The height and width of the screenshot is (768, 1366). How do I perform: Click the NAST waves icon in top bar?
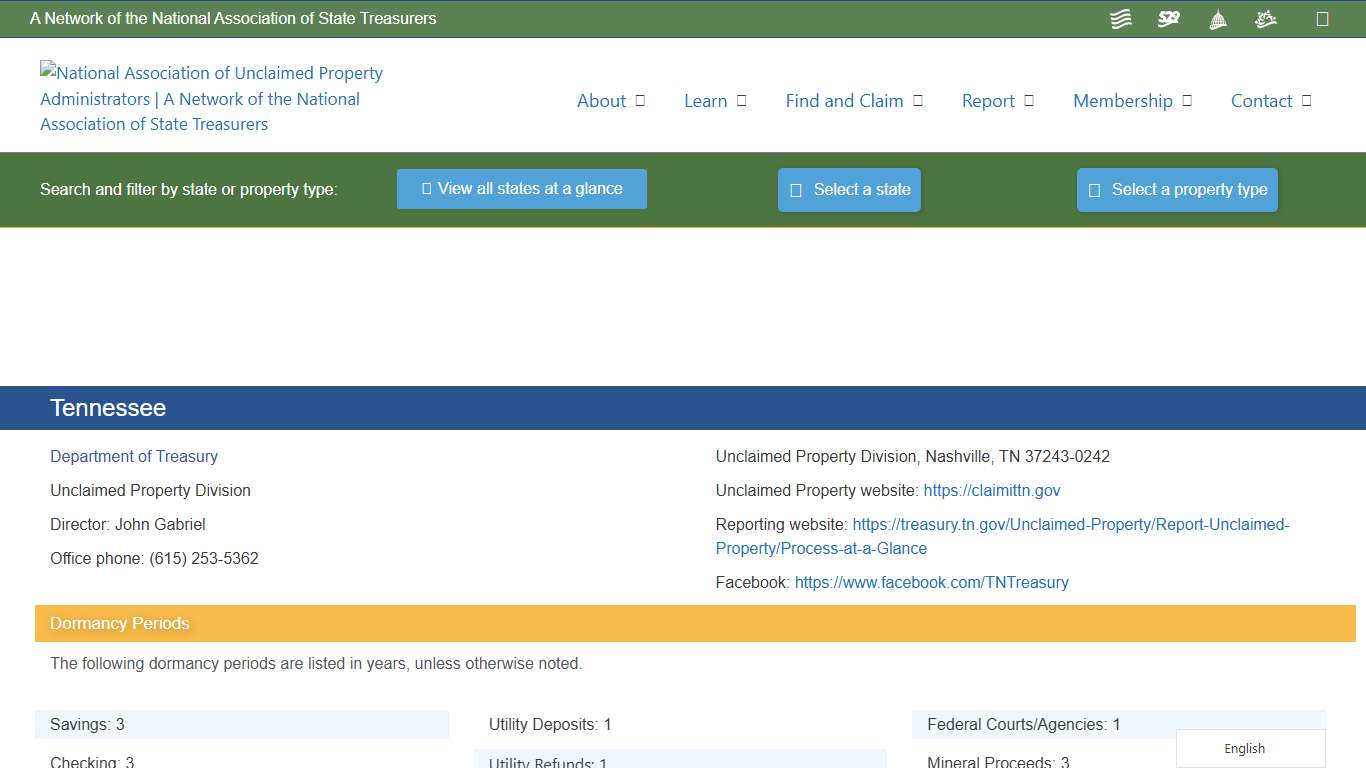point(1120,18)
